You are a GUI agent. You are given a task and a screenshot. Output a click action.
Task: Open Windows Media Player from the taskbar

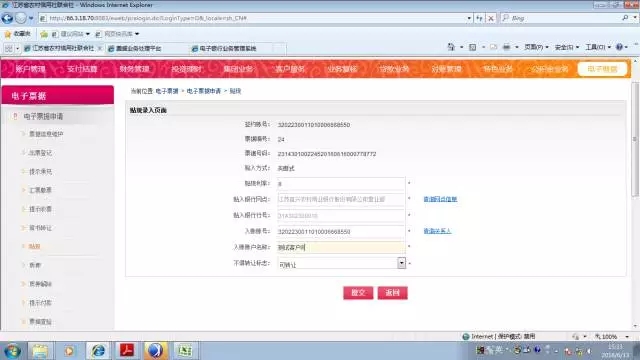(69, 351)
